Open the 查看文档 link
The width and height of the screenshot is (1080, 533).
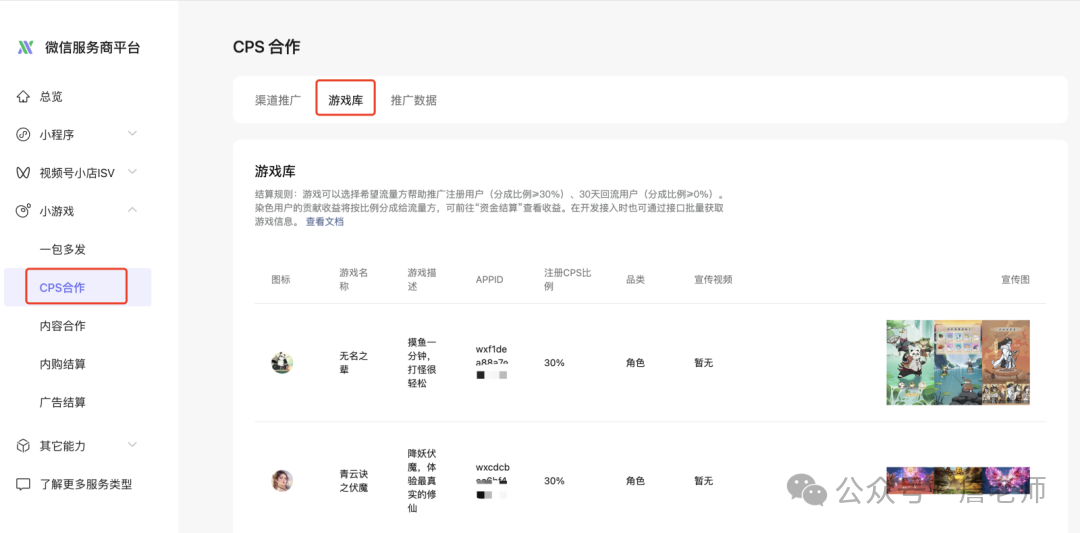324,222
